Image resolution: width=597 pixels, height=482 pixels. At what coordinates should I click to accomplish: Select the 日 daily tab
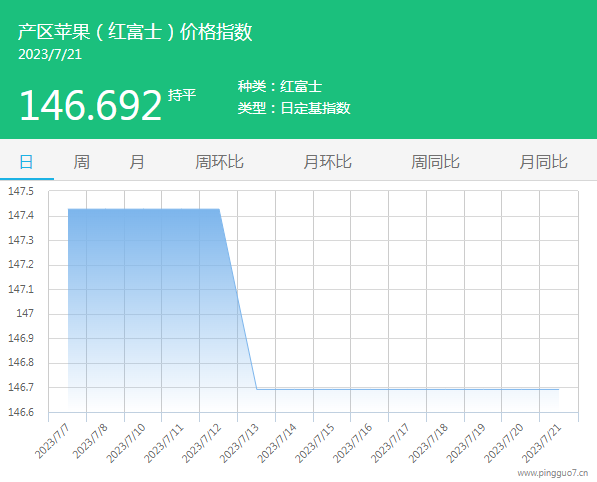(26, 162)
